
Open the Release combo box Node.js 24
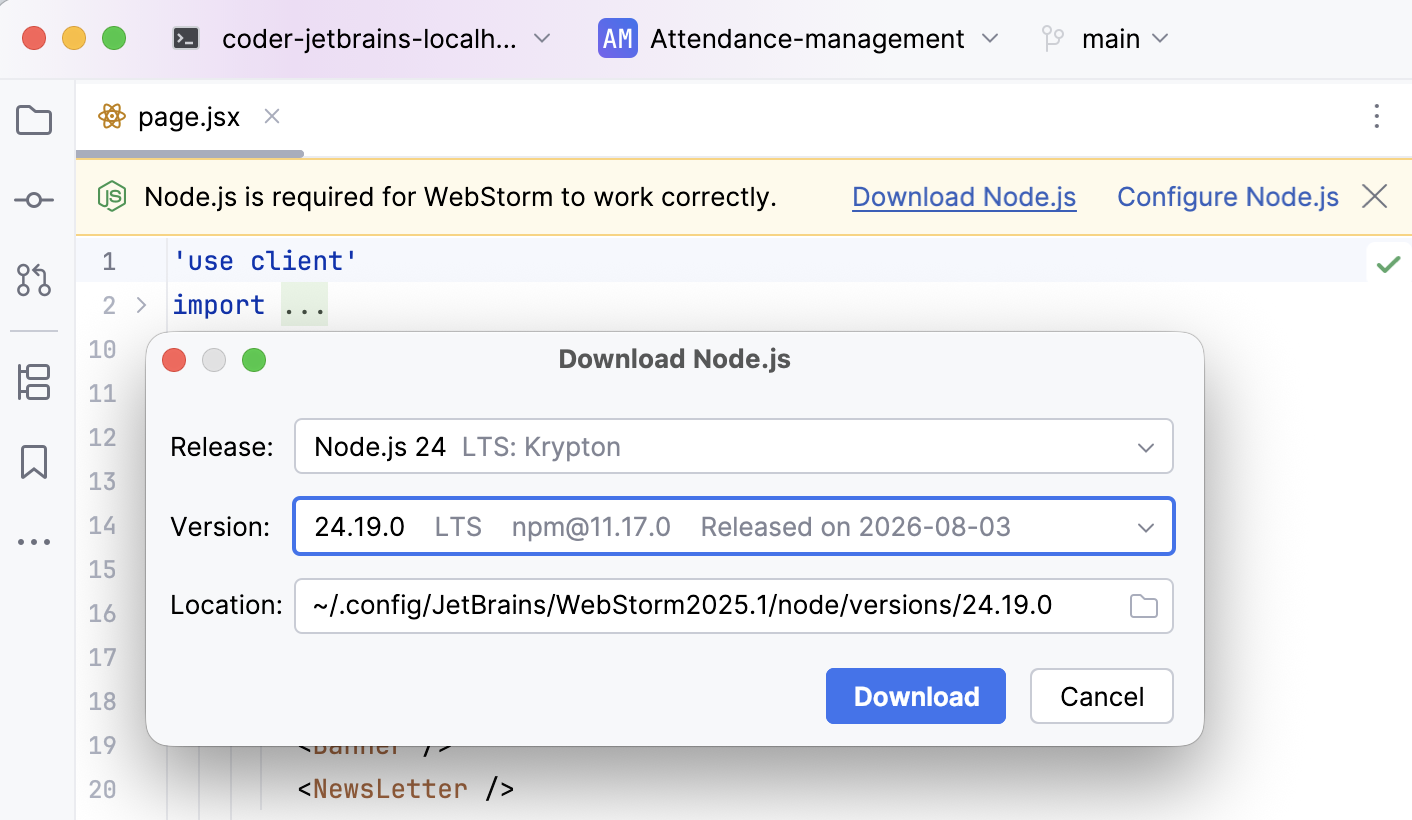(x=734, y=446)
